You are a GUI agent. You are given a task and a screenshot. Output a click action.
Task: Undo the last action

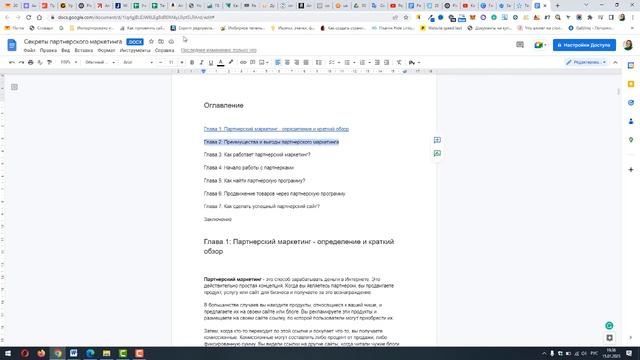pos(12,62)
